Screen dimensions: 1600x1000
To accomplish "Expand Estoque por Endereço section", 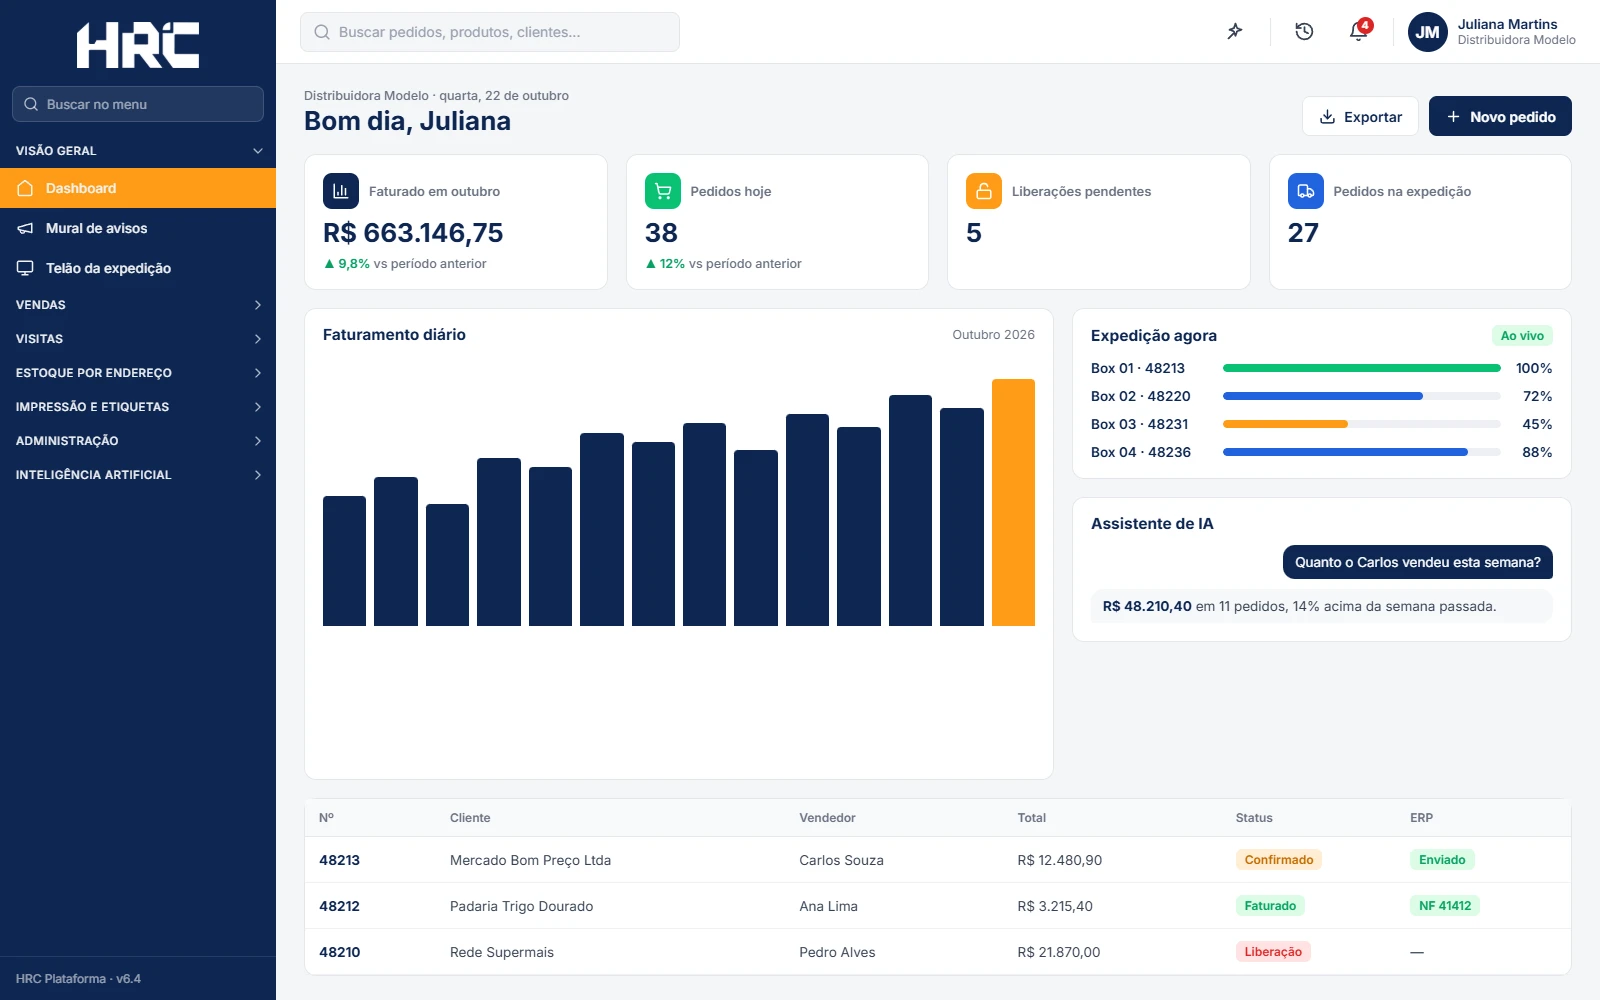I will coord(138,373).
